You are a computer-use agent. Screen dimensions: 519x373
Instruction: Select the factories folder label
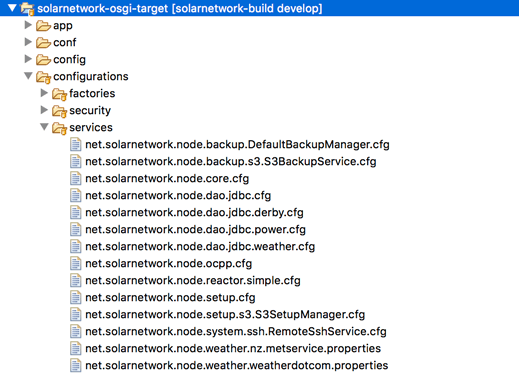click(x=92, y=93)
